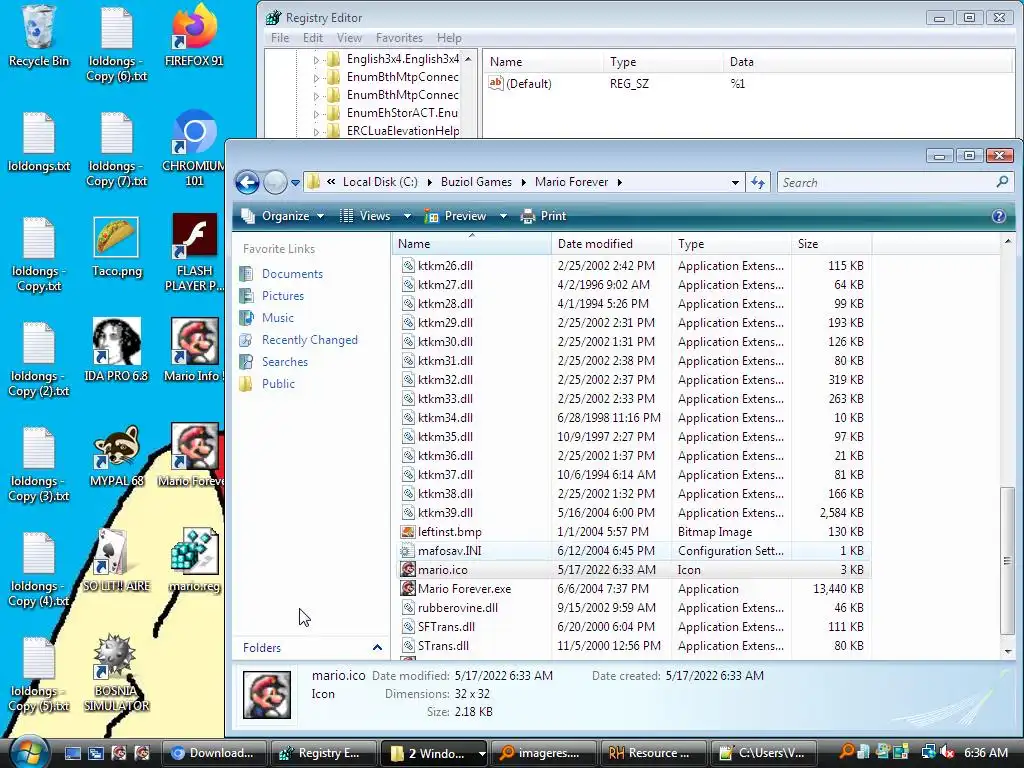Viewport: 1024px width, 768px height.
Task: Open Public favorite link
Action: pyautogui.click(x=278, y=384)
